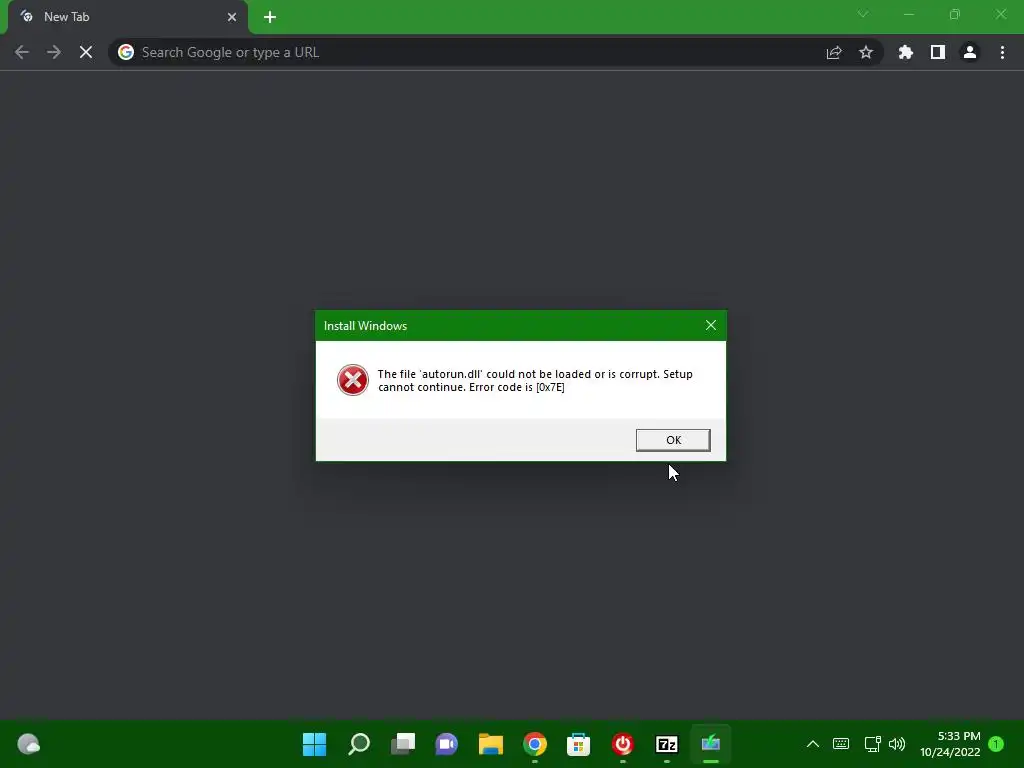Switch to Google Chrome on the taskbar
The width and height of the screenshot is (1024, 768).
(x=534, y=744)
